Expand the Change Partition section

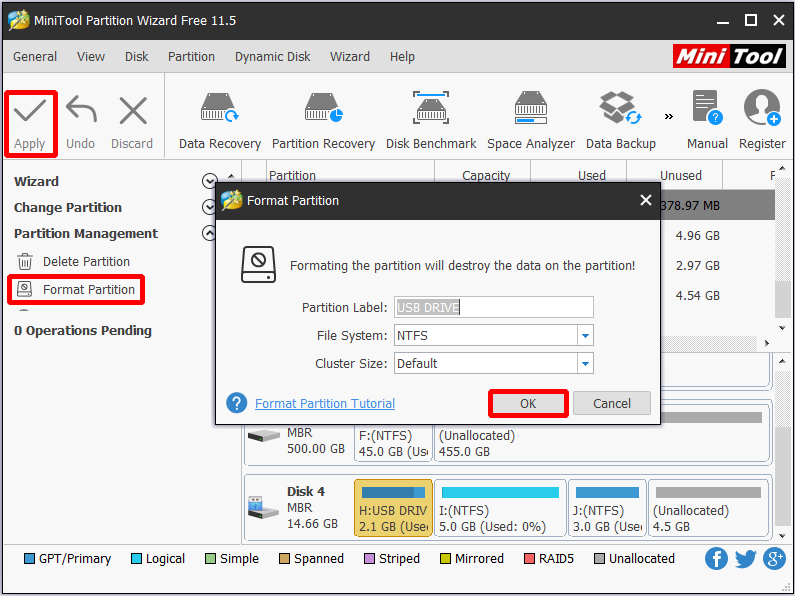(x=209, y=207)
